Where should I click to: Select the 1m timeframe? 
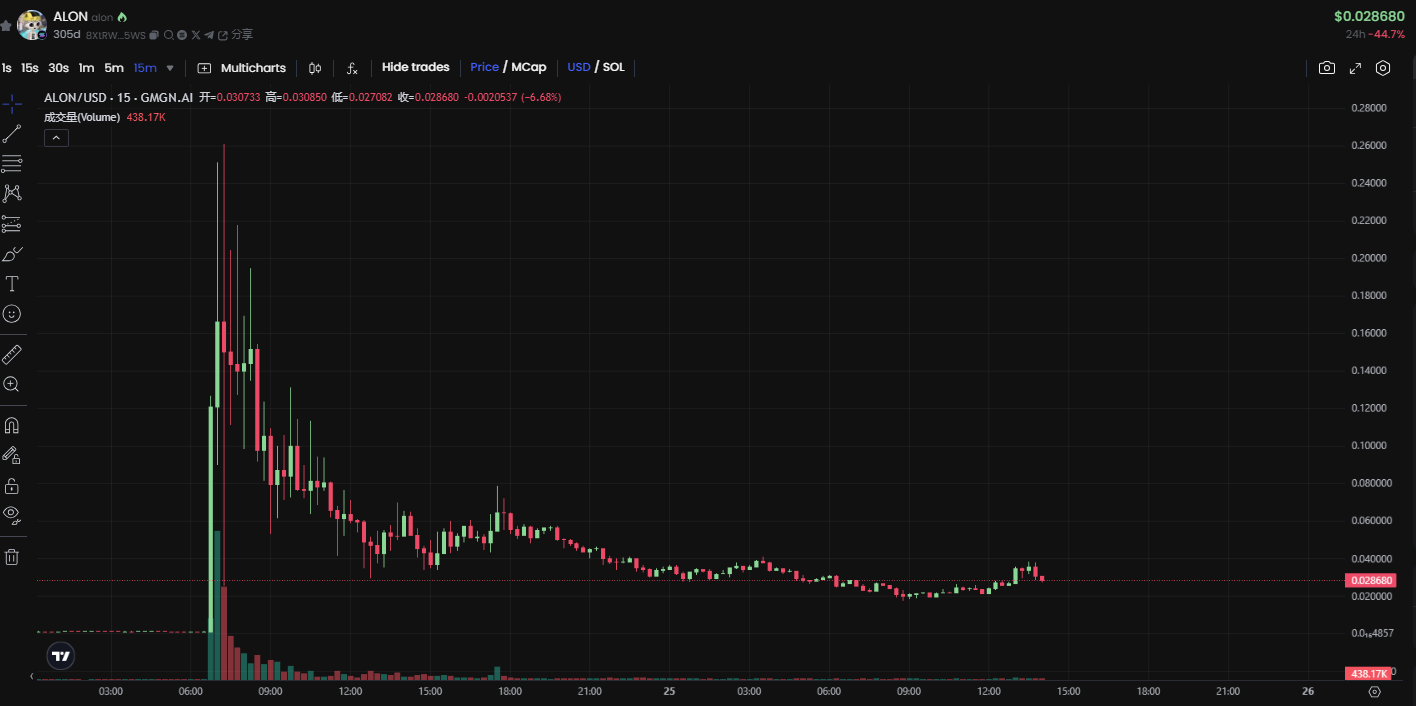pos(86,68)
